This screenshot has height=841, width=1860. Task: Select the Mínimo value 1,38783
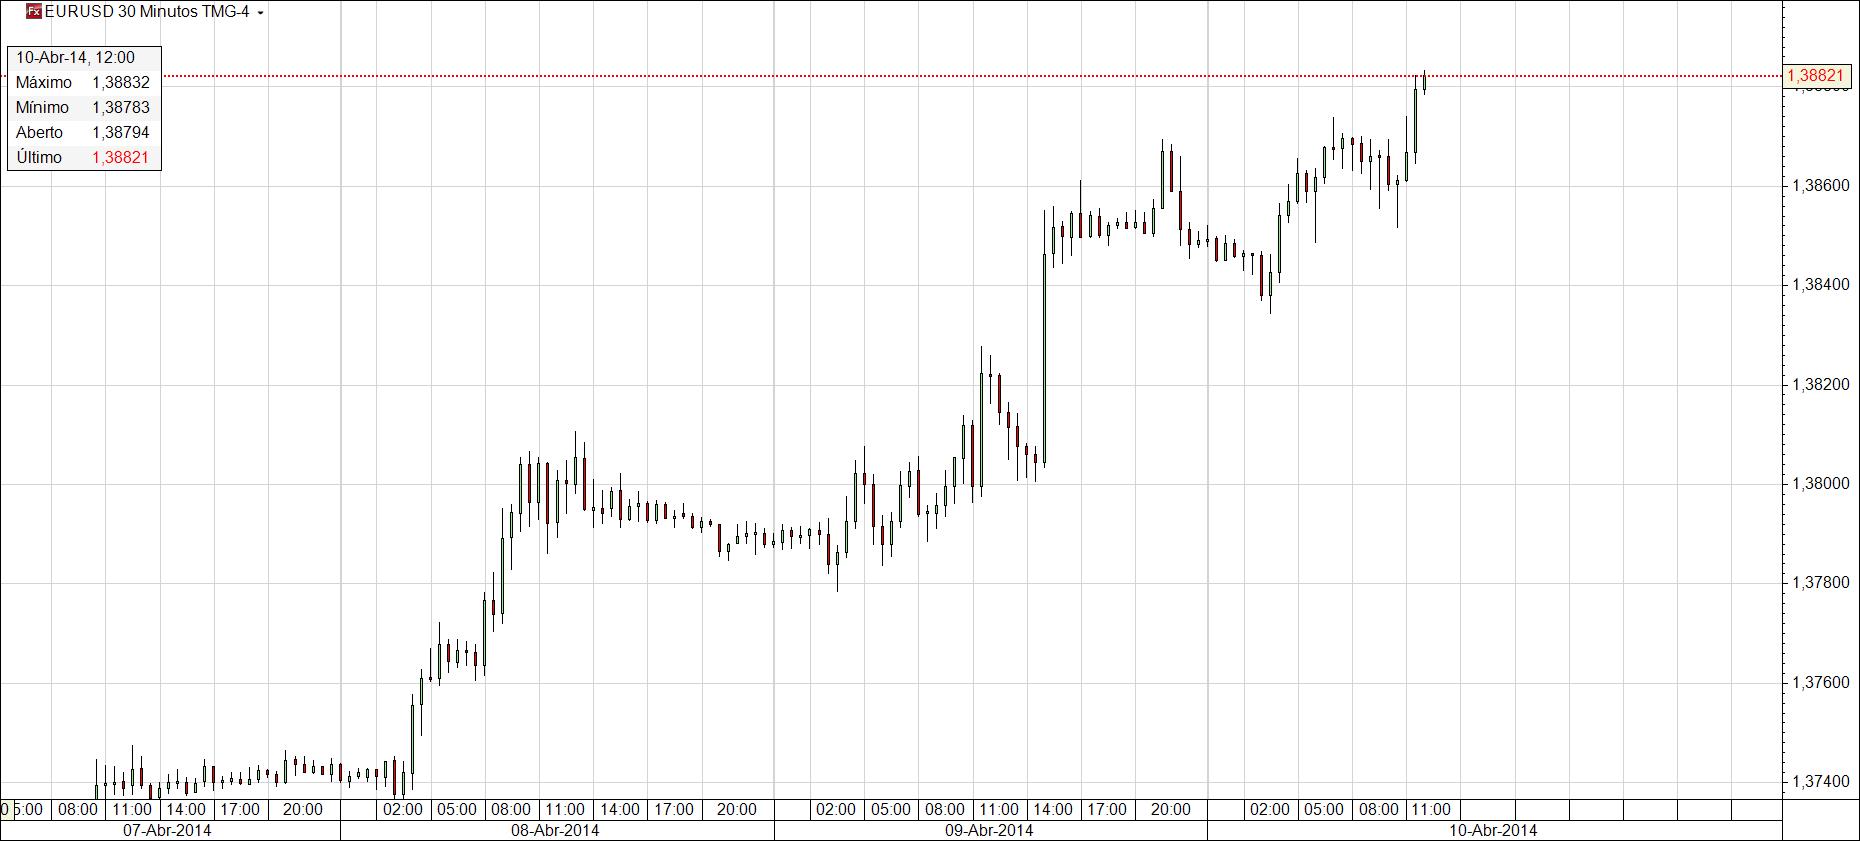click(121, 107)
